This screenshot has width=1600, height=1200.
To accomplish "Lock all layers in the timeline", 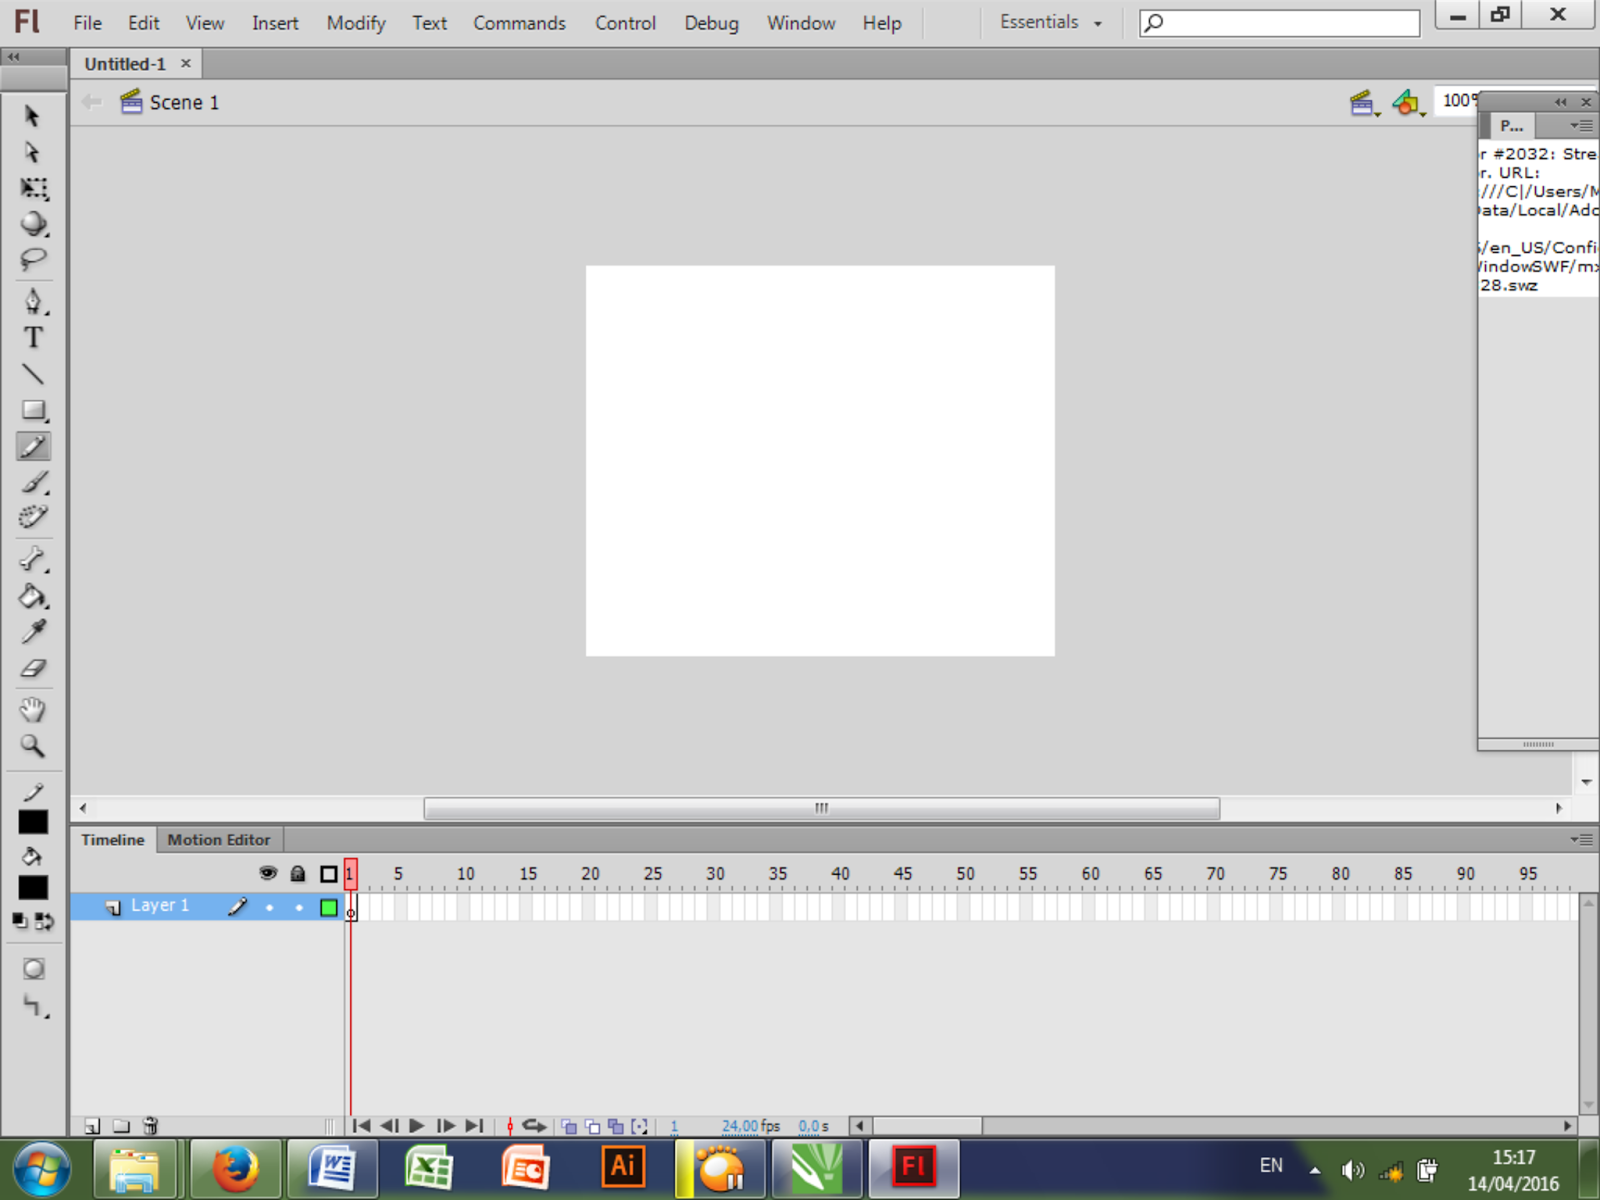I will 298,873.
